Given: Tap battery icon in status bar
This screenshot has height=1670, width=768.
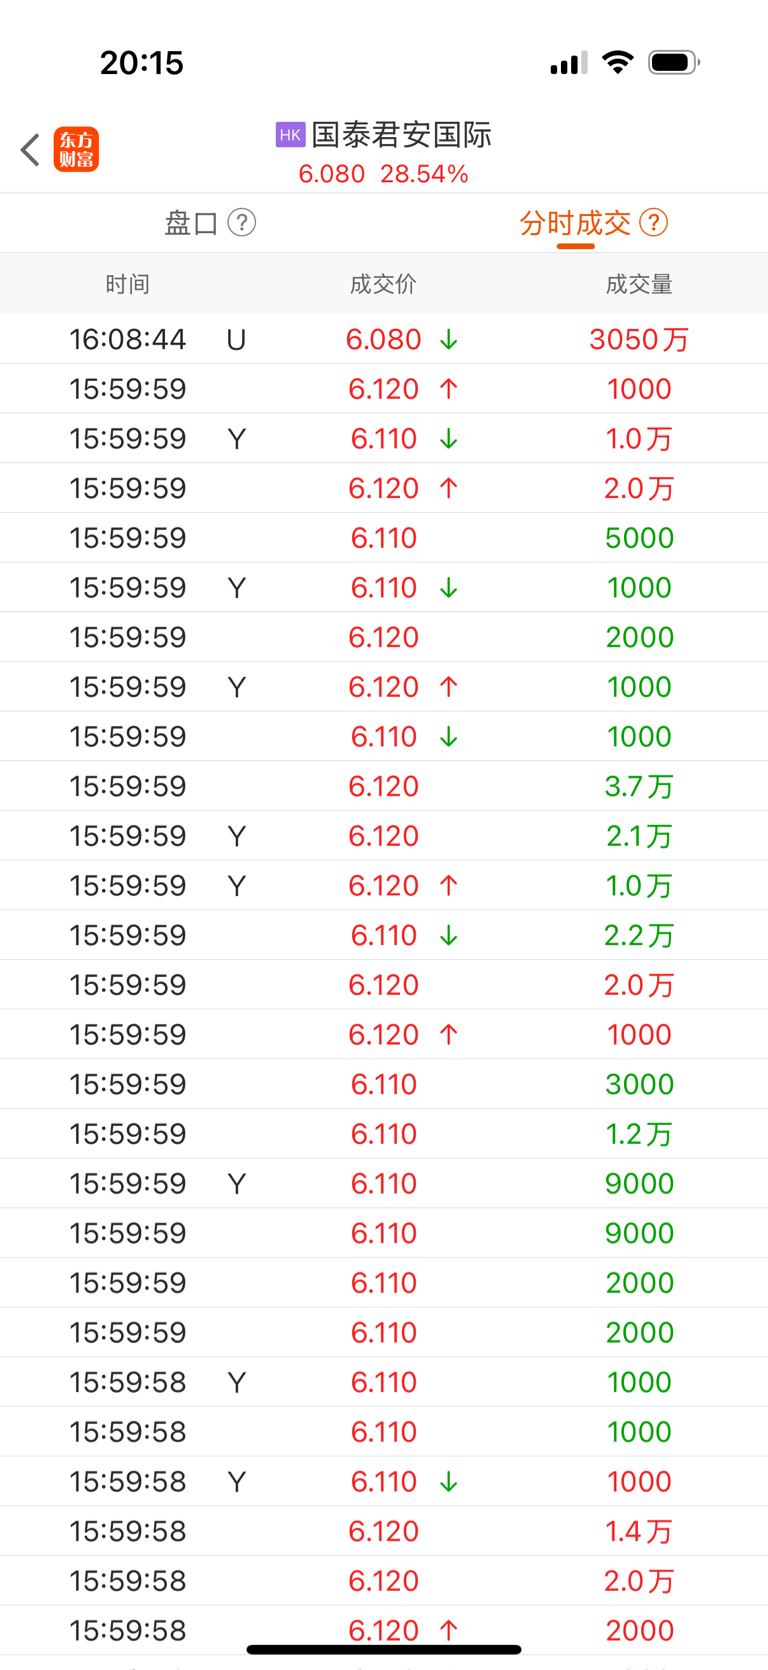Looking at the screenshot, I should (674, 62).
